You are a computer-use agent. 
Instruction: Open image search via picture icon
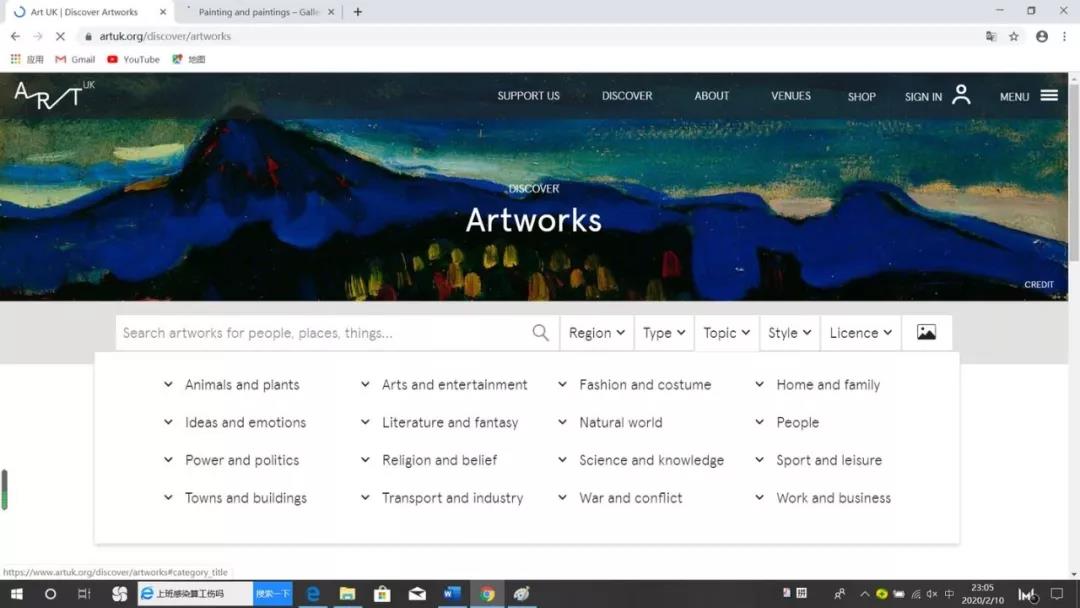click(926, 333)
